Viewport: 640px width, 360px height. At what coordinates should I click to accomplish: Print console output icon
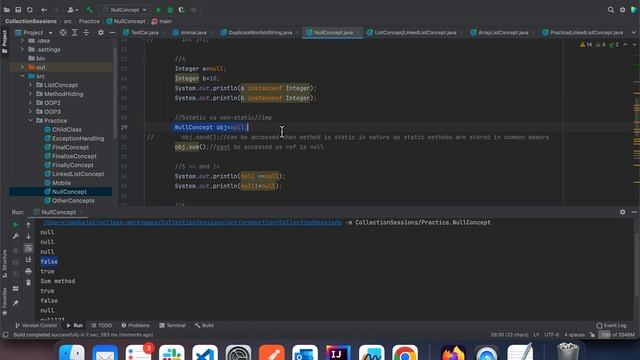coord(28,271)
